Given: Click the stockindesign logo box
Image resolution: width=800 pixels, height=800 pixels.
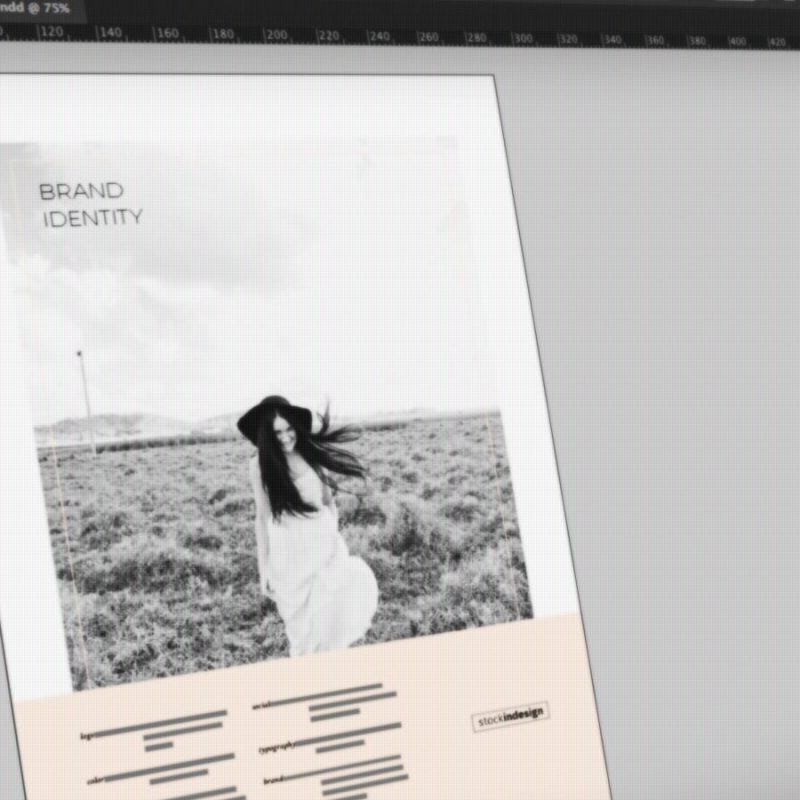Looking at the screenshot, I should (x=510, y=716).
